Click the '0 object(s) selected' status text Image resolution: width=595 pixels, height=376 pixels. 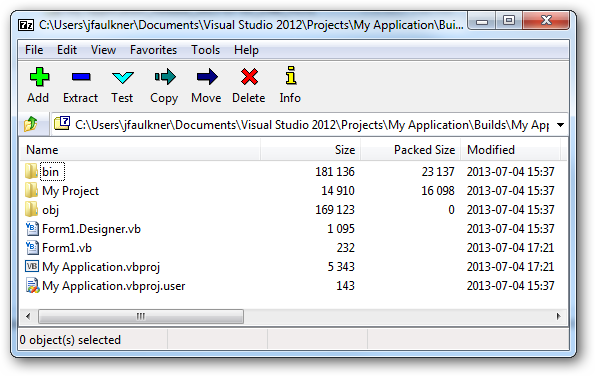pyautogui.click(x=70, y=340)
